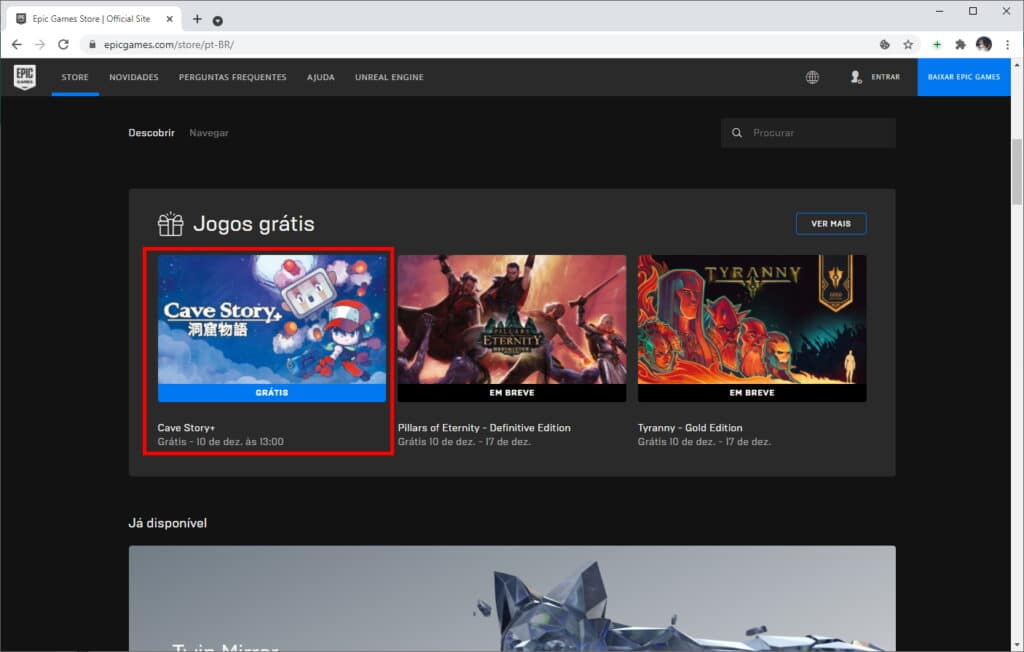Image resolution: width=1024 pixels, height=652 pixels.
Task: Open the Chrome profile avatar
Action: (984, 44)
